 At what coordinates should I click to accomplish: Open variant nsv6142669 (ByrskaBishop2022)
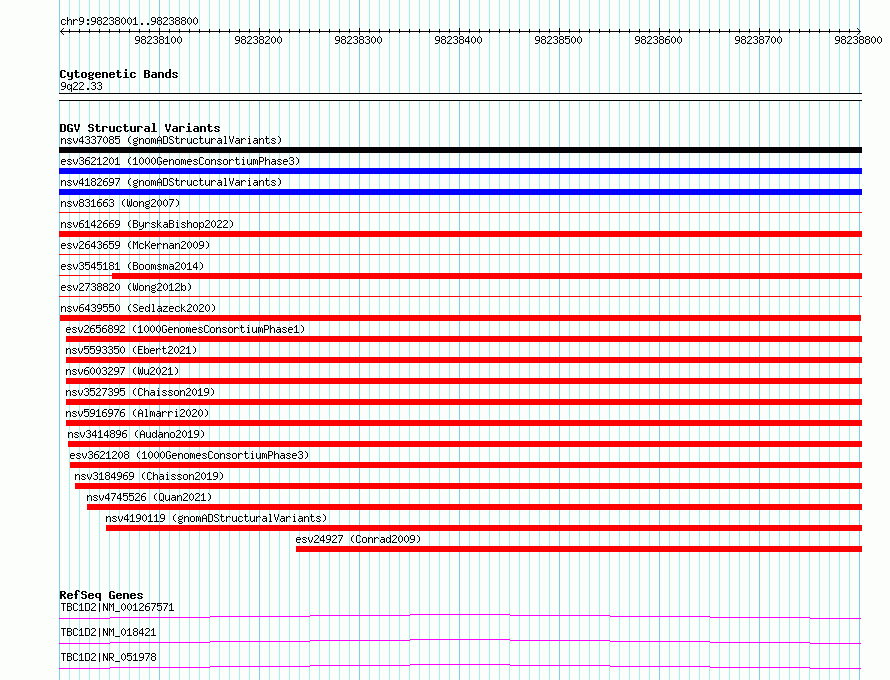(x=147, y=224)
